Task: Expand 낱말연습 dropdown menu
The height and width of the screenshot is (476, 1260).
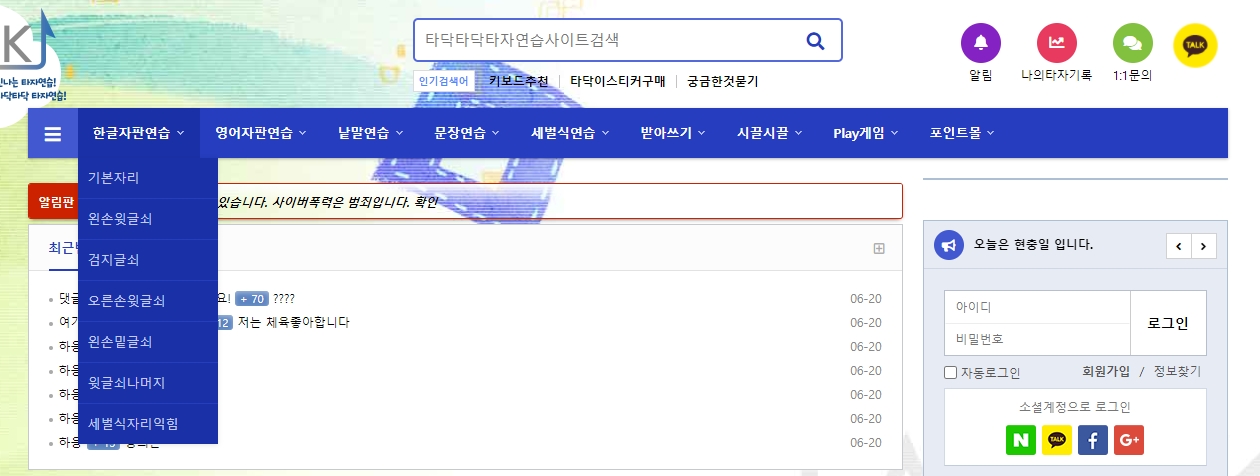Action: [371, 133]
